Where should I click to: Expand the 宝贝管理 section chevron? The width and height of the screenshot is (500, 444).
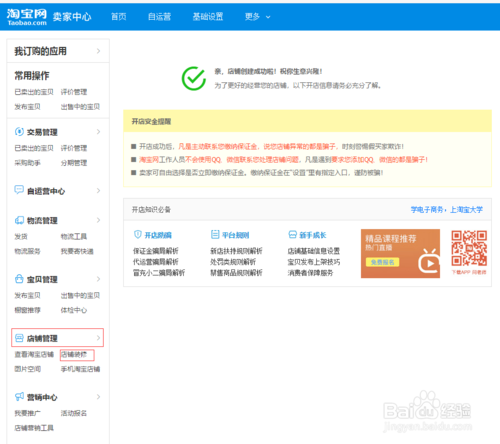[x=98, y=279]
